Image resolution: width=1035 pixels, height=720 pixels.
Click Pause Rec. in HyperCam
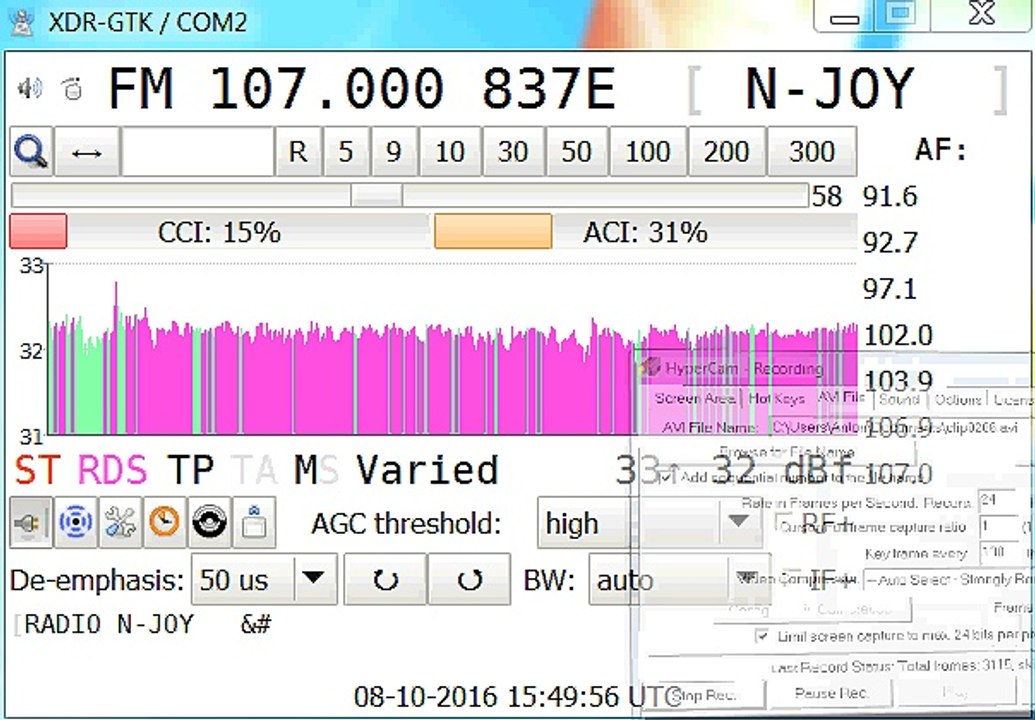(x=832, y=692)
